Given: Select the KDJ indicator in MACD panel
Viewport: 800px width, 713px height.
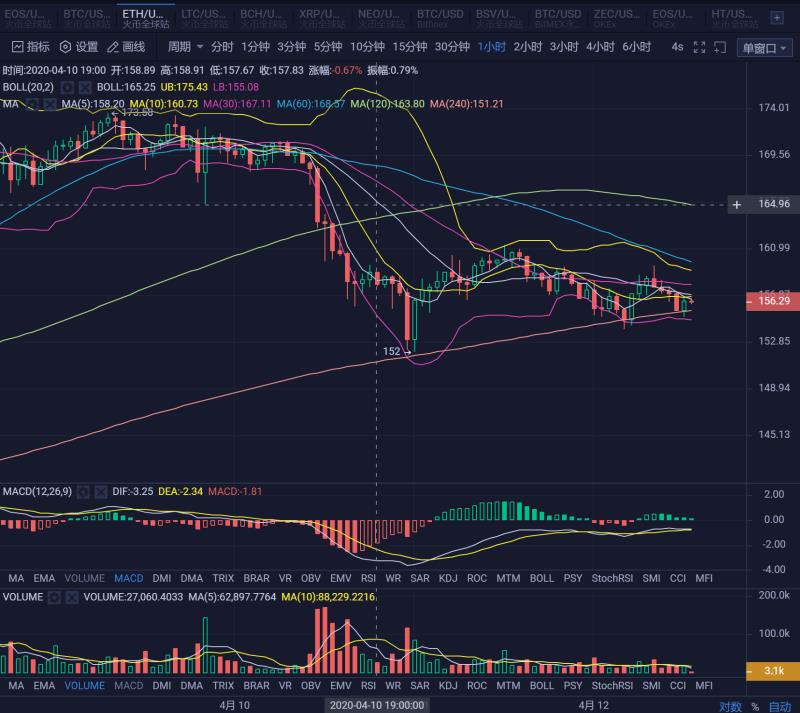Looking at the screenshot, I should pyautogui.click(x=448, y=578).
